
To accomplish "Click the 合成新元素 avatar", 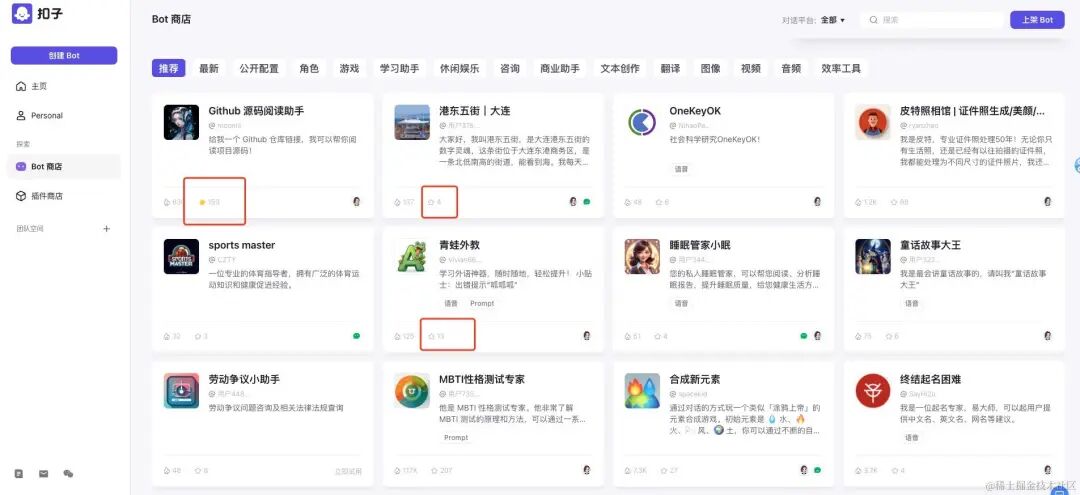I will [x=643, y=391].
